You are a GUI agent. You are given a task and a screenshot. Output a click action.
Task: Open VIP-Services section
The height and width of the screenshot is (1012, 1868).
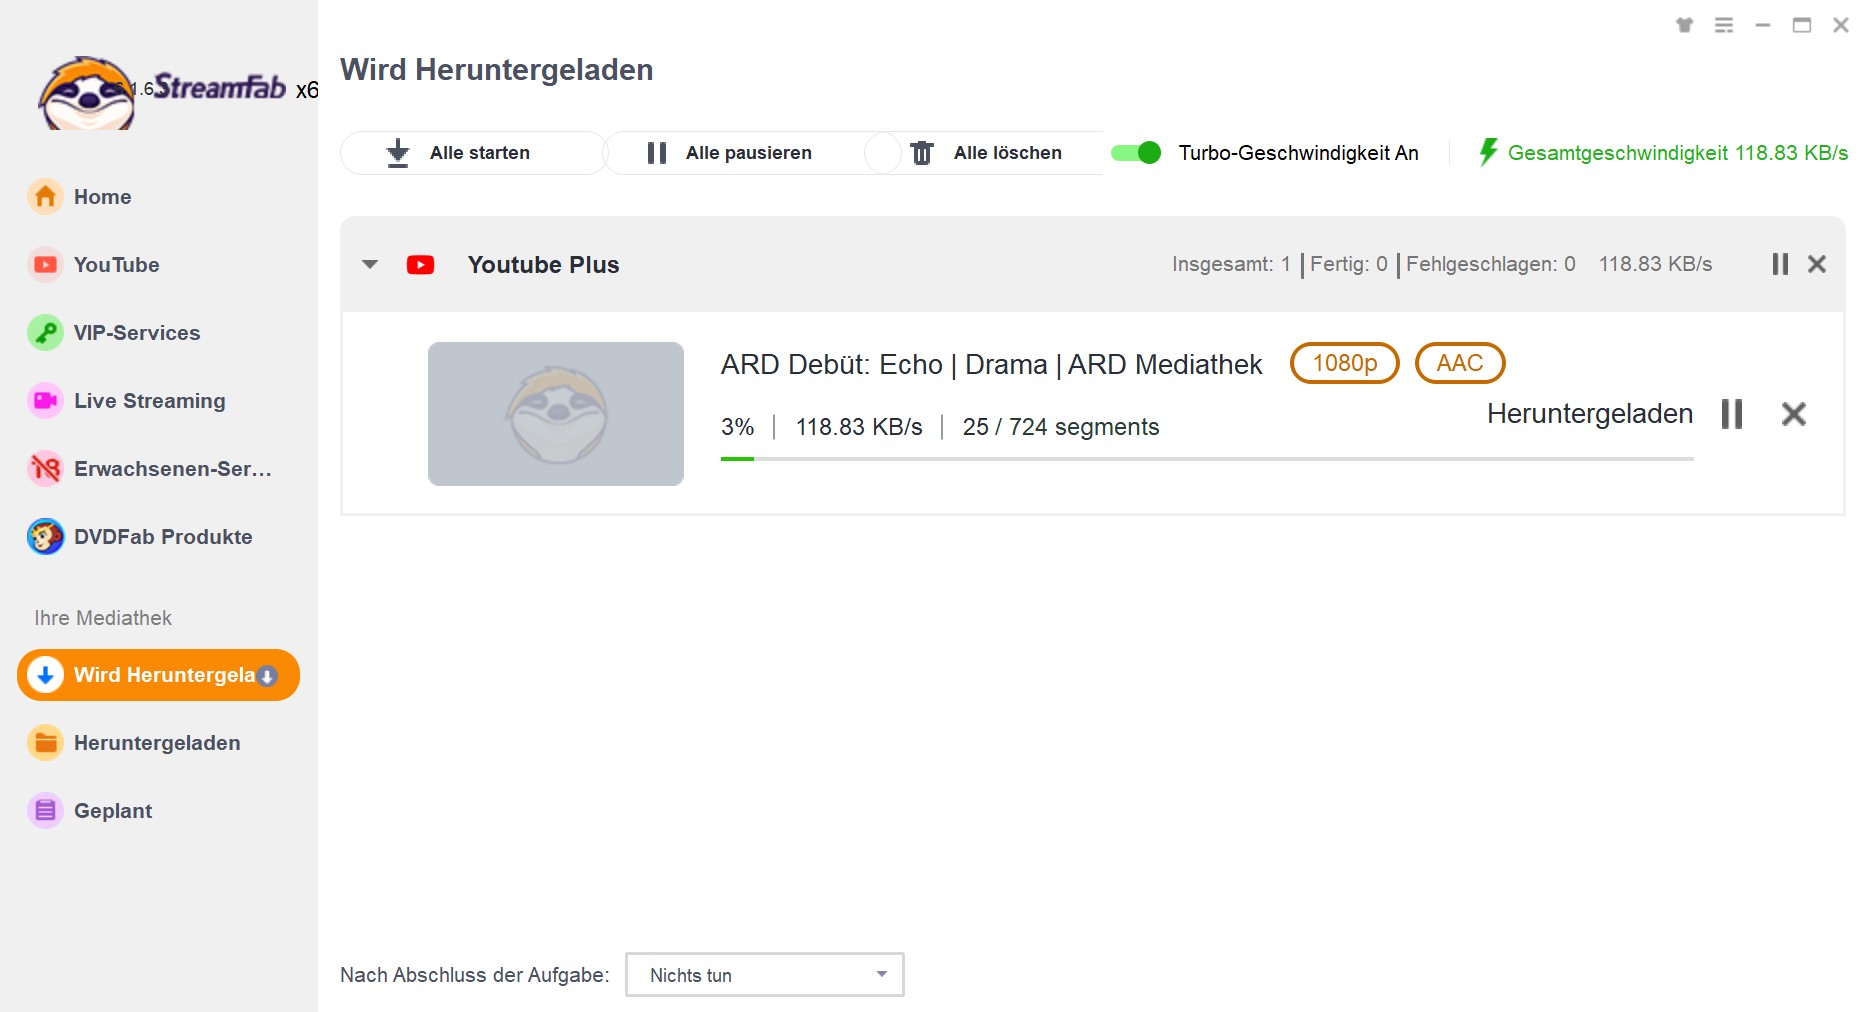pos(159,333)
